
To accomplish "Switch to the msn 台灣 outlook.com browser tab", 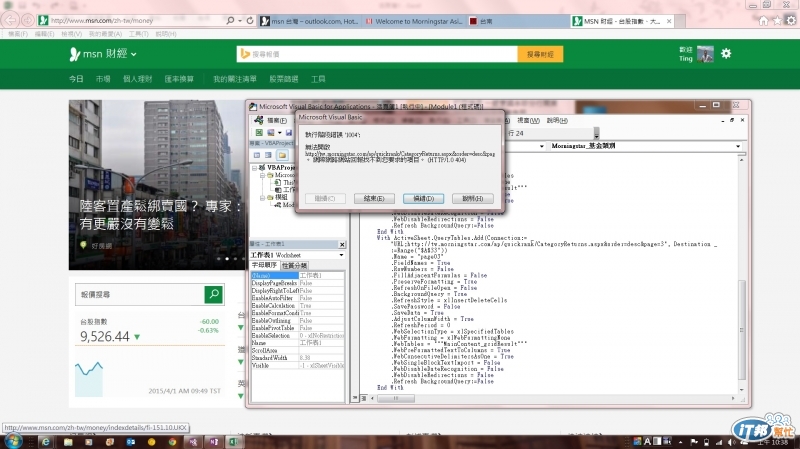I will pyautogui.click(x=309, y=21).
